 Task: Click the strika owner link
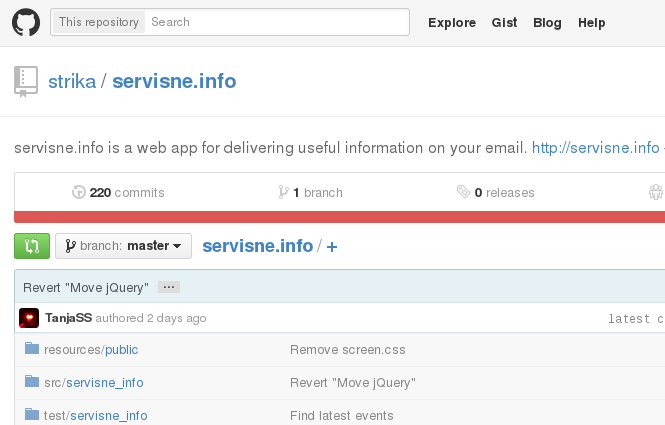click(x=72, y=81)
